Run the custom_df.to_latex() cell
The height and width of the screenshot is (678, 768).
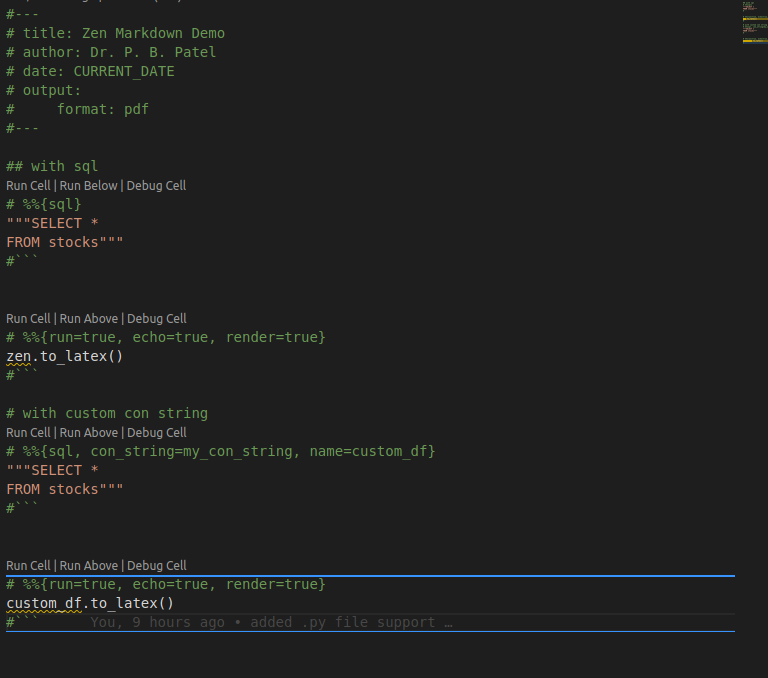(28, 565)
